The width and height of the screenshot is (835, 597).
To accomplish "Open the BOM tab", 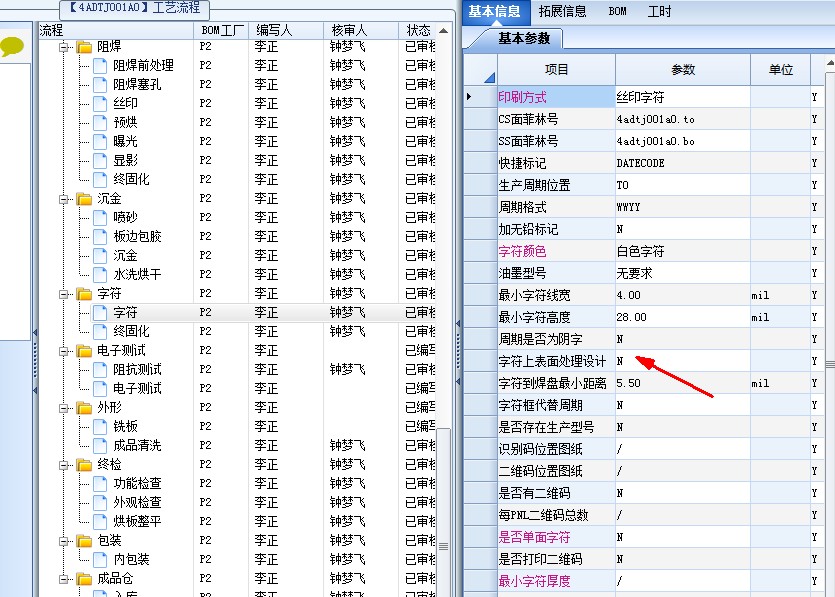I will [617, 12].
